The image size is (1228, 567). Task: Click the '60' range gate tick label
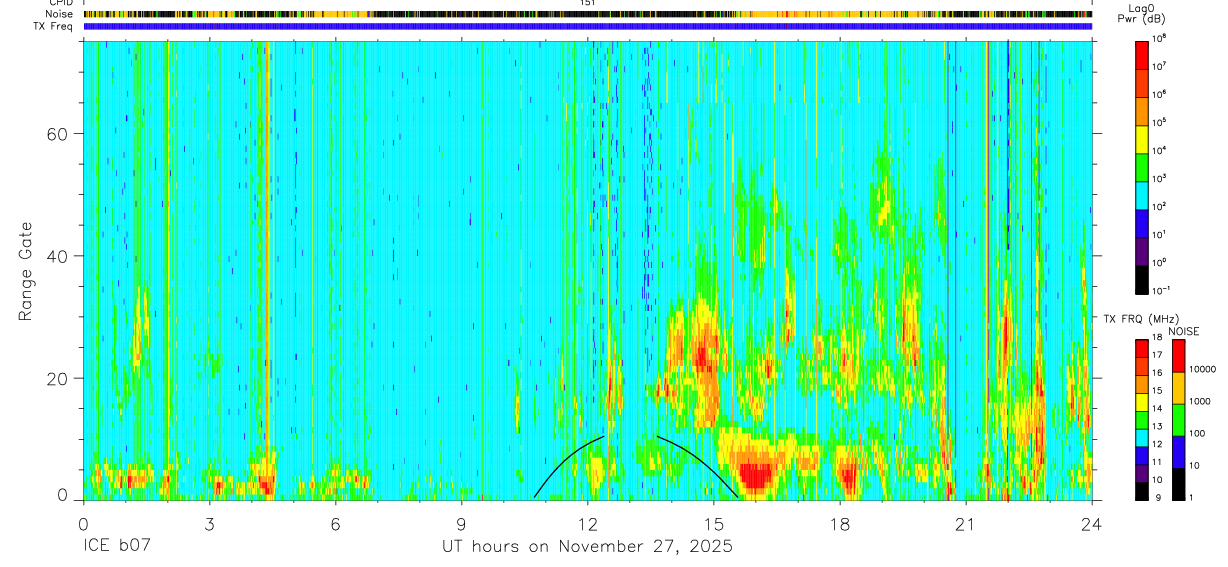pyautogui.click(x=58, y=134)
